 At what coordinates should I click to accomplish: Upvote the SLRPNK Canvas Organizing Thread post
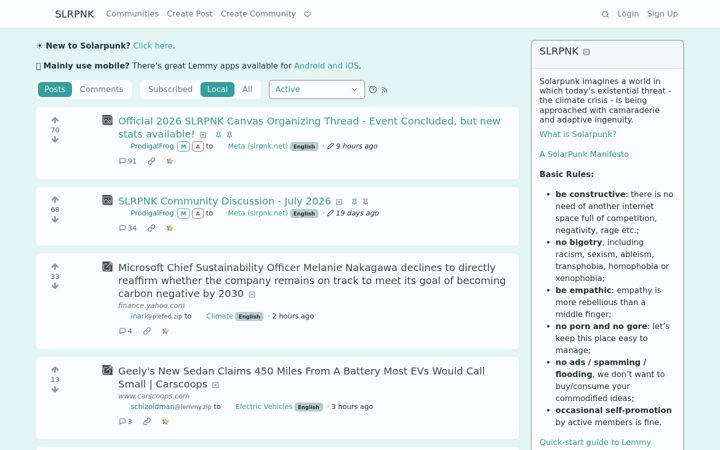pyautogui.click(x=55, y=120)
